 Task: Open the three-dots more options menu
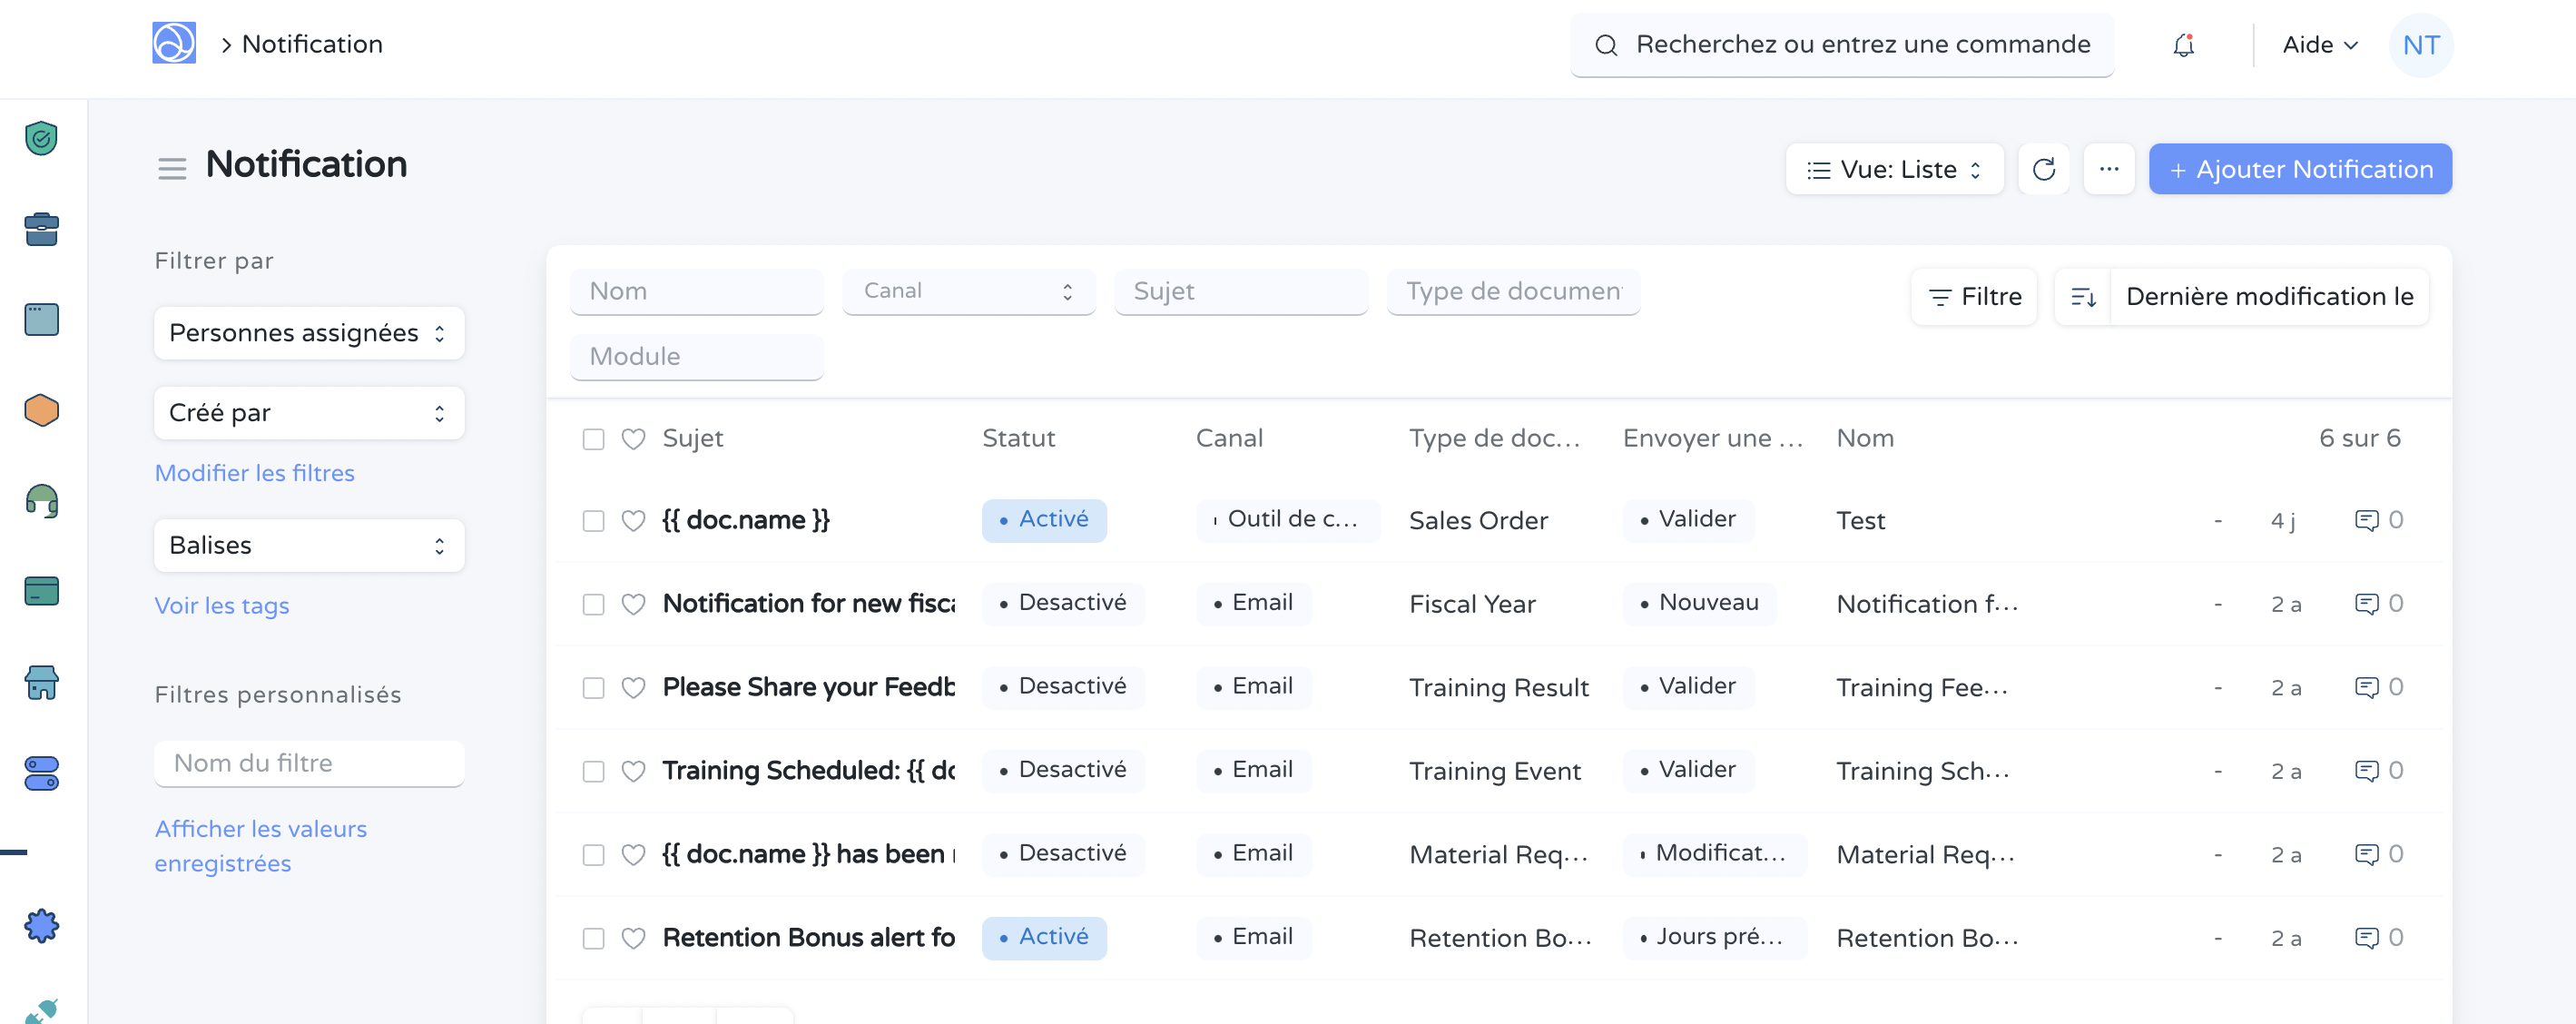tap(2108, 169)
